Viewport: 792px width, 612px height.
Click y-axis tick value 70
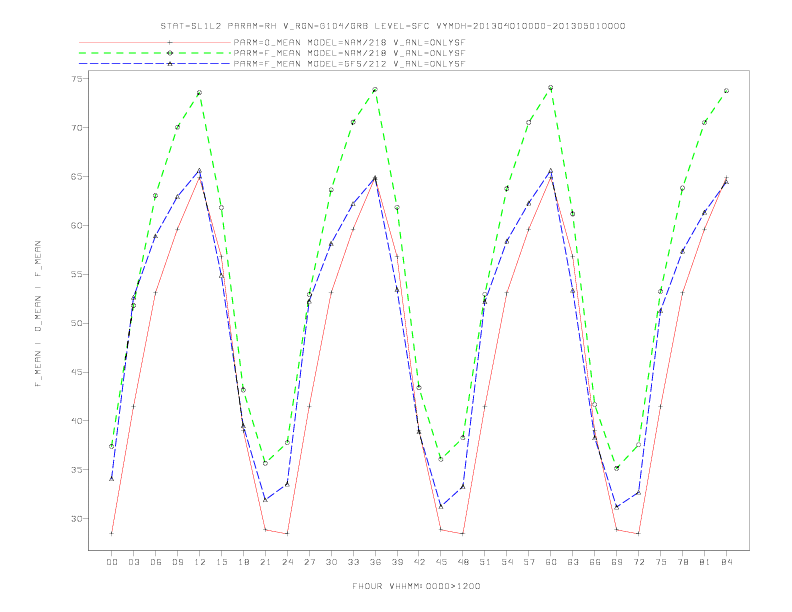pos(77,128)
